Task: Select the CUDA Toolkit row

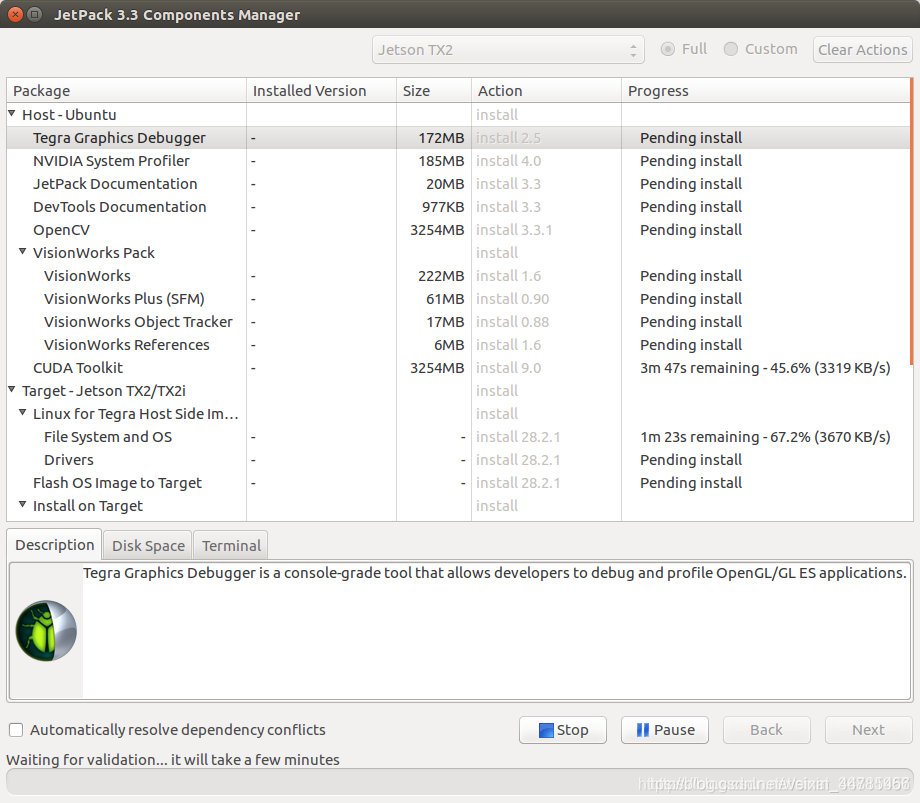Action: tap(458, 368)
